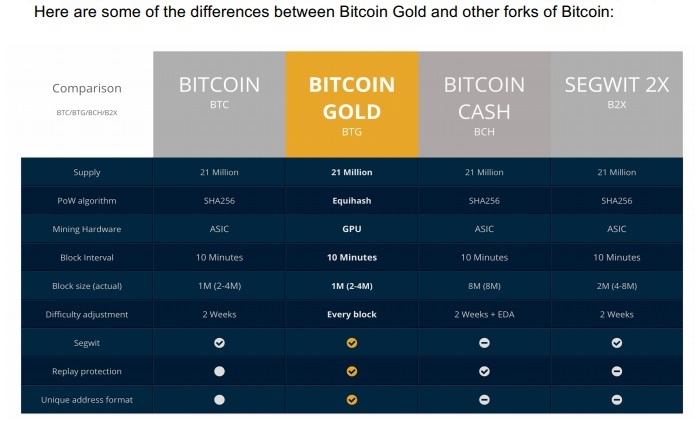Click Bitcoin's empty Unique address format circle
Screen dimensions: 700x424
click(219, 400)
